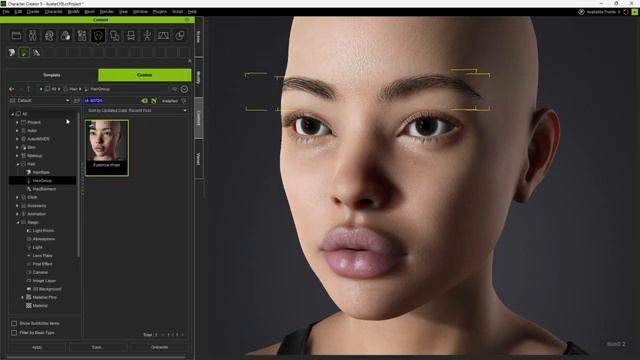
Task: Open the Modify side tab
Action: tap(199, 78)
